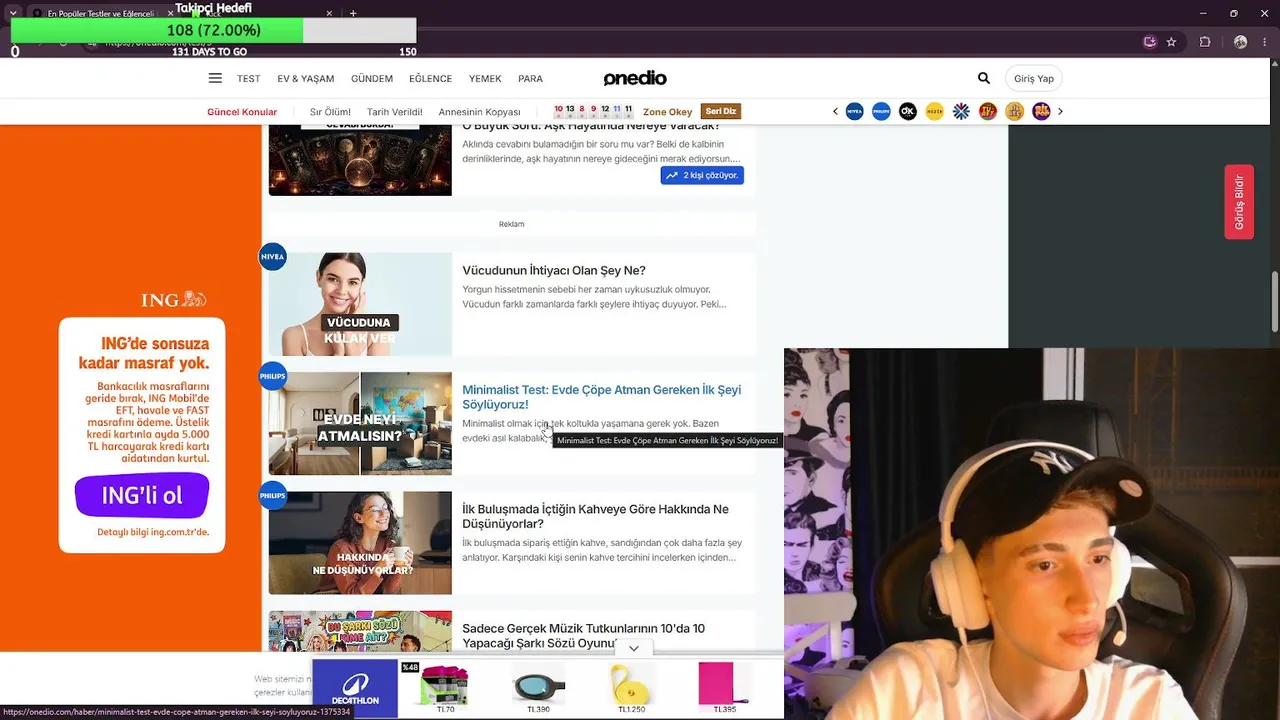This screenshot has height=720, width=1280.
Task: Open the Annesinin Kopyası topic link
Action: click(x=480, y=112)
